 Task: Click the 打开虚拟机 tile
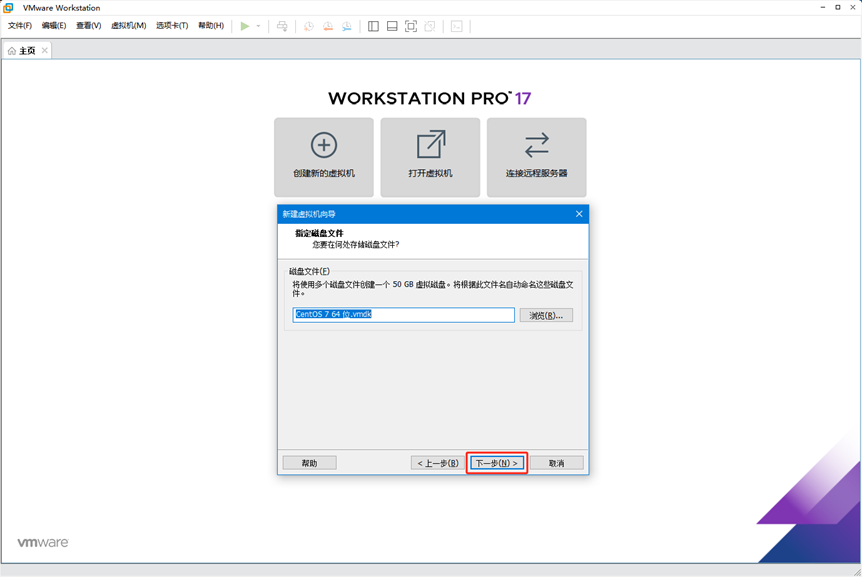click(430, 157)
